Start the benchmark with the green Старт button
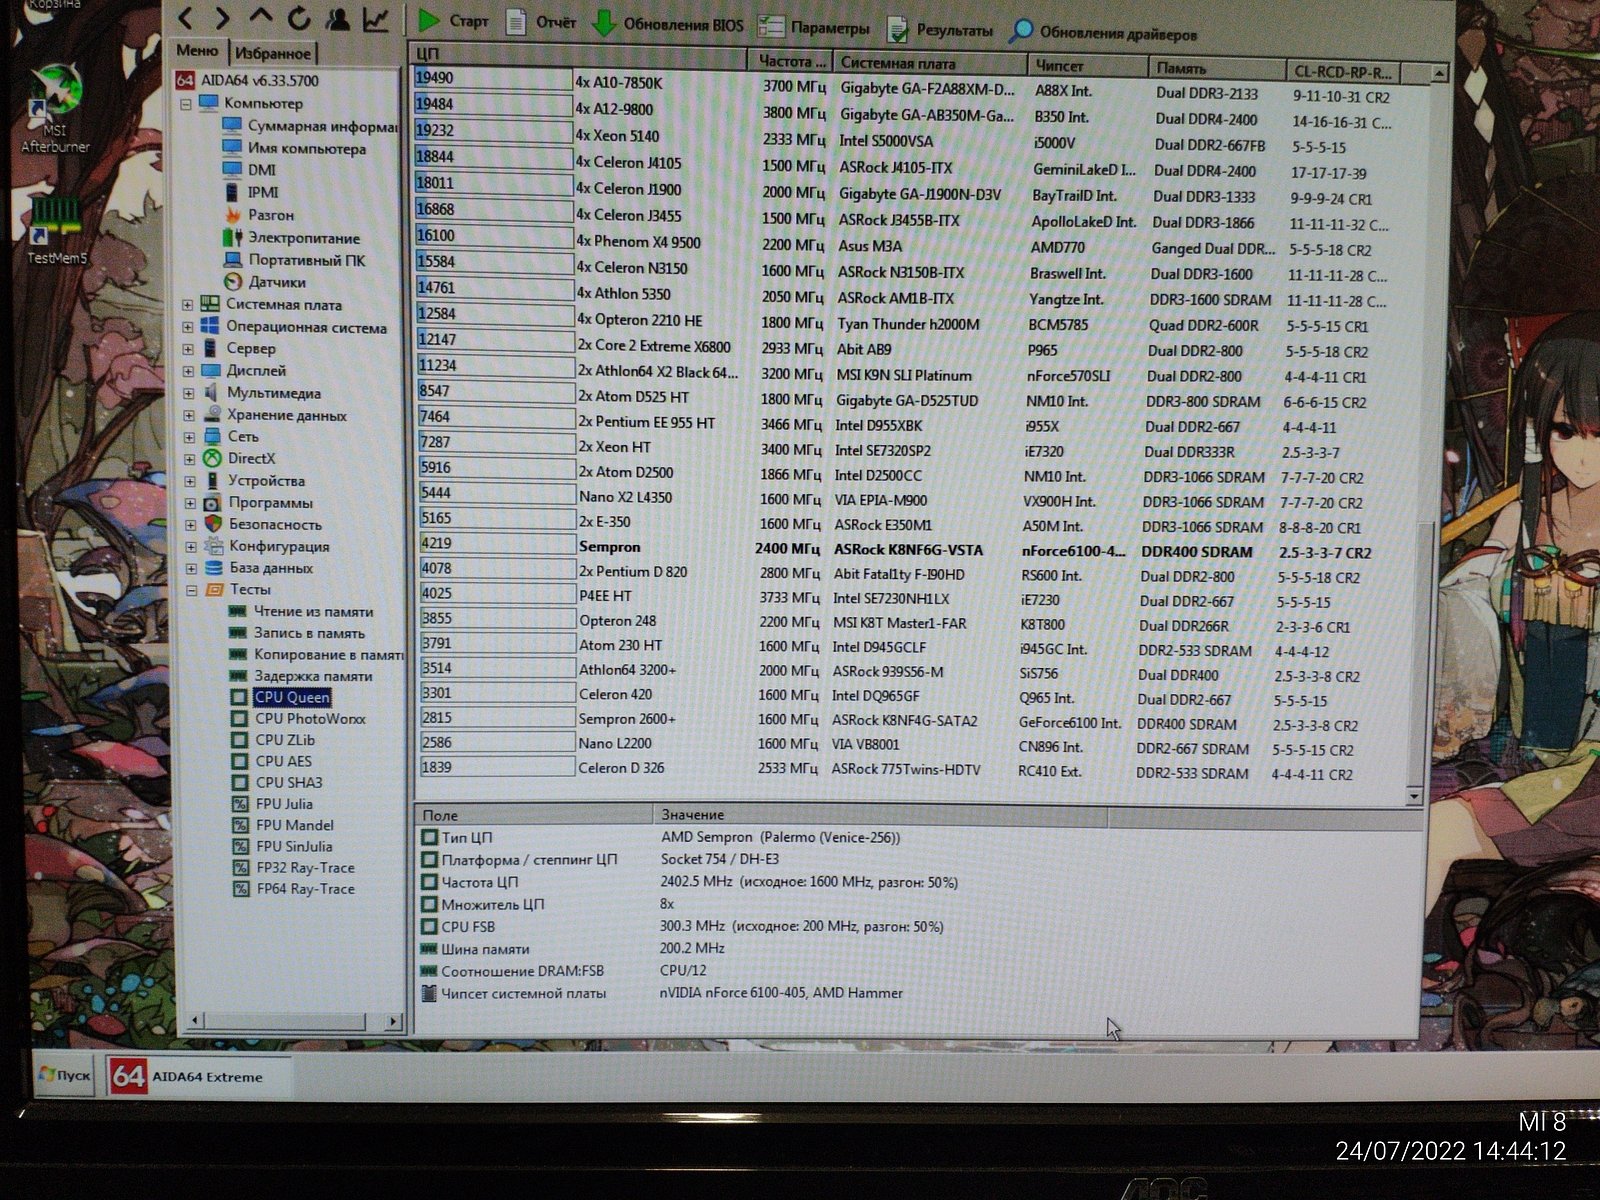This screenshot has height=1200, width=1600. (x=453, y=20)
